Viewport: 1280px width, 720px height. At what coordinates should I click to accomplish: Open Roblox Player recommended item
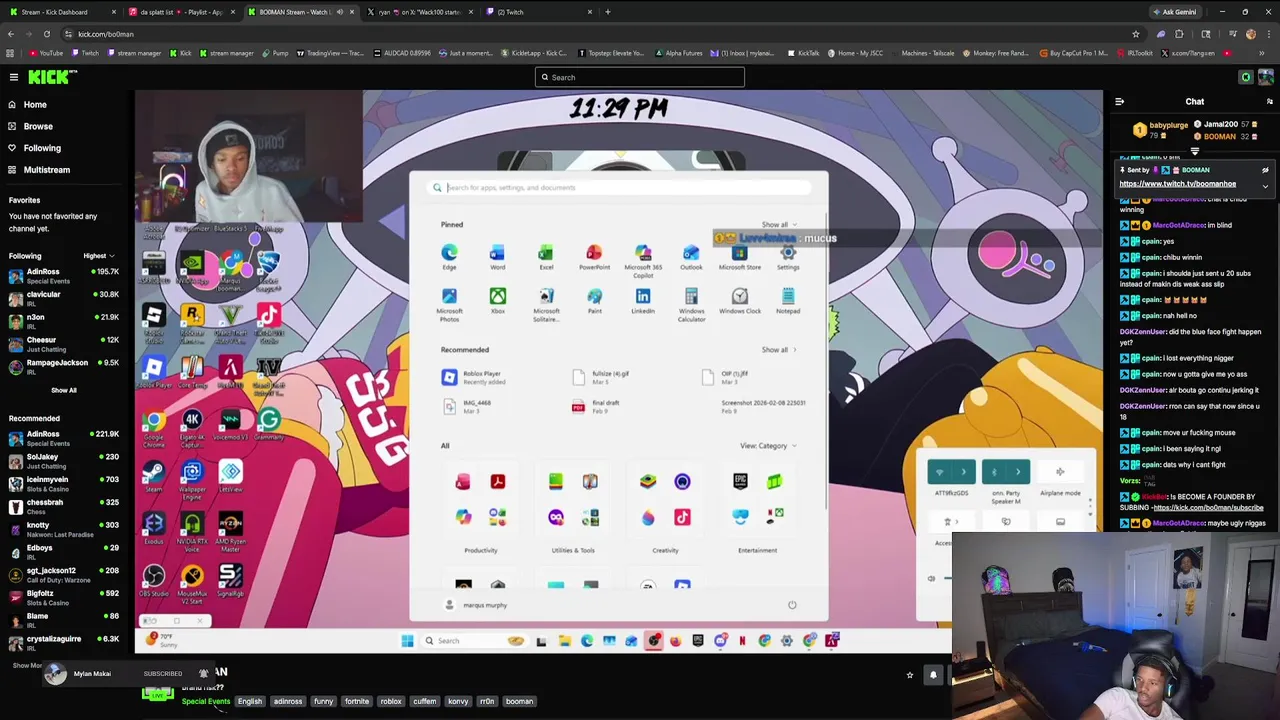coord(474,377)
